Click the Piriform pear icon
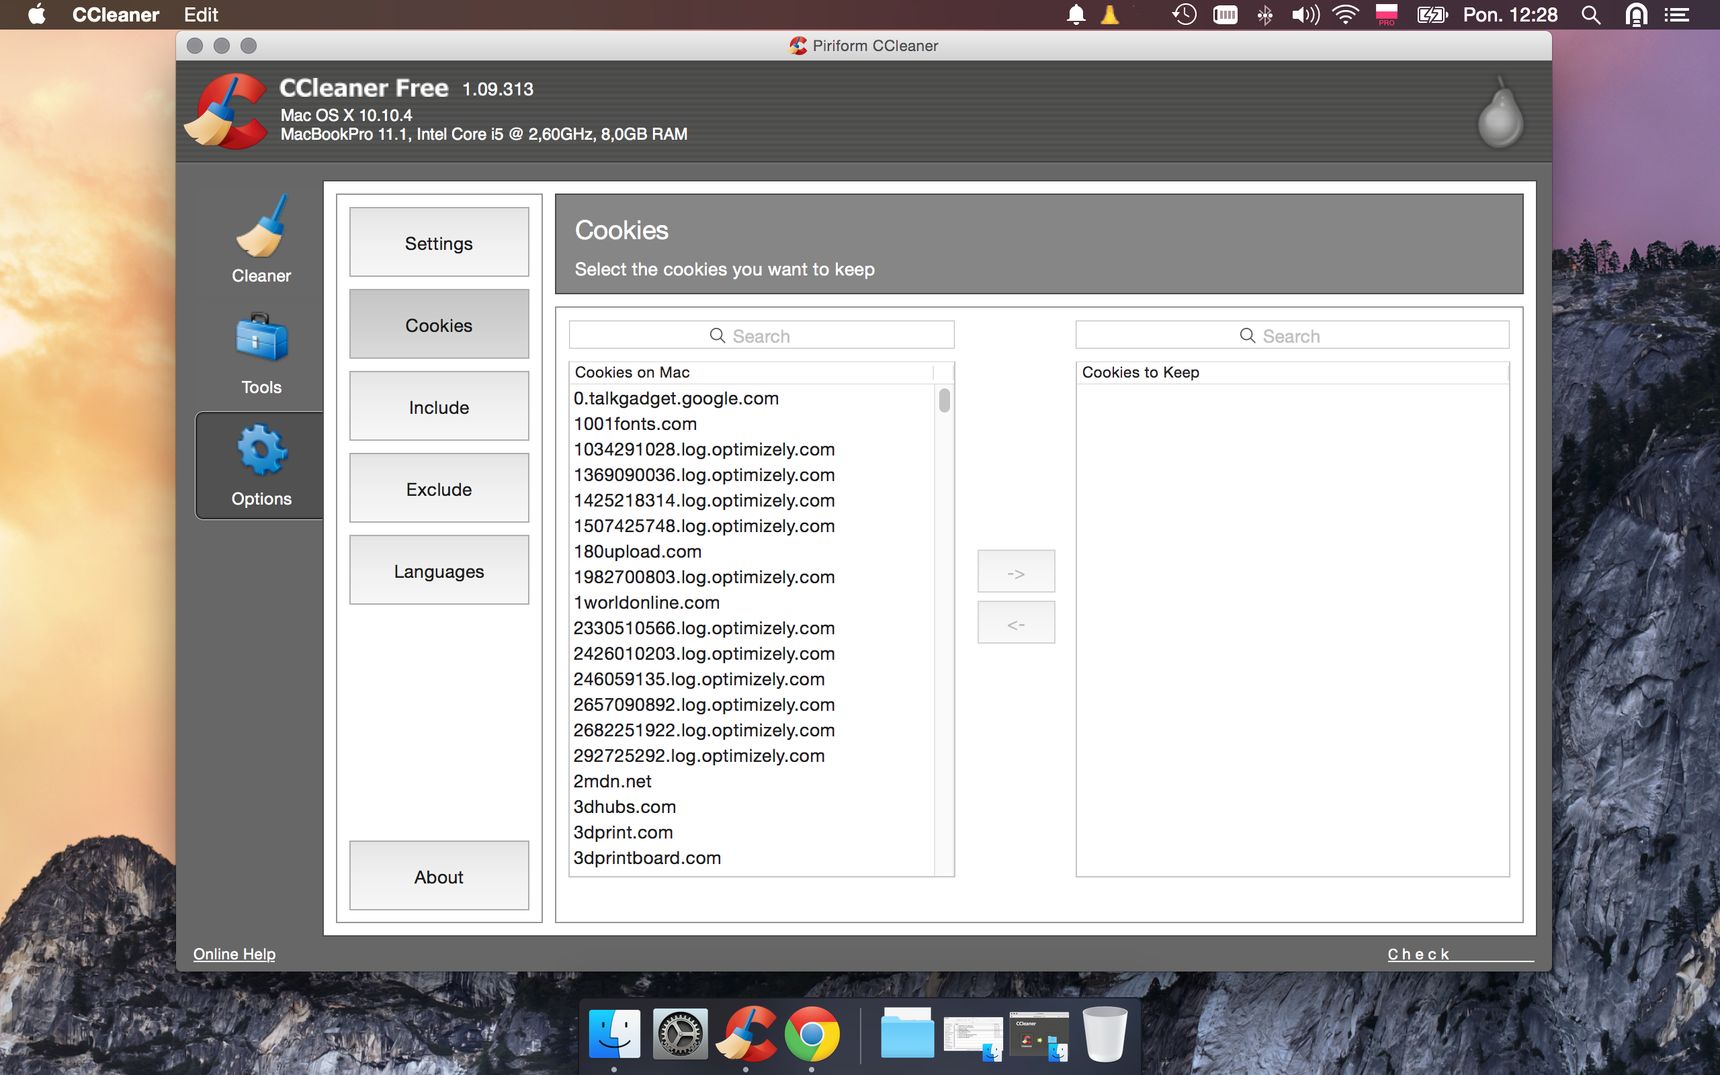1720x1075 pixels. click(1500, 112)
